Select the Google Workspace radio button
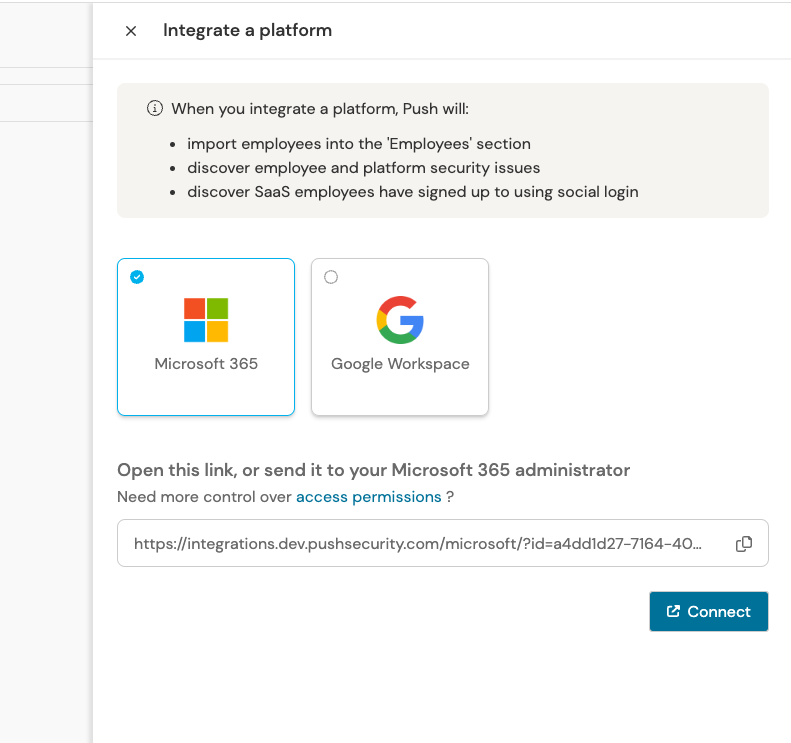The height and width of the screenshot is (743, 791). 331,277
